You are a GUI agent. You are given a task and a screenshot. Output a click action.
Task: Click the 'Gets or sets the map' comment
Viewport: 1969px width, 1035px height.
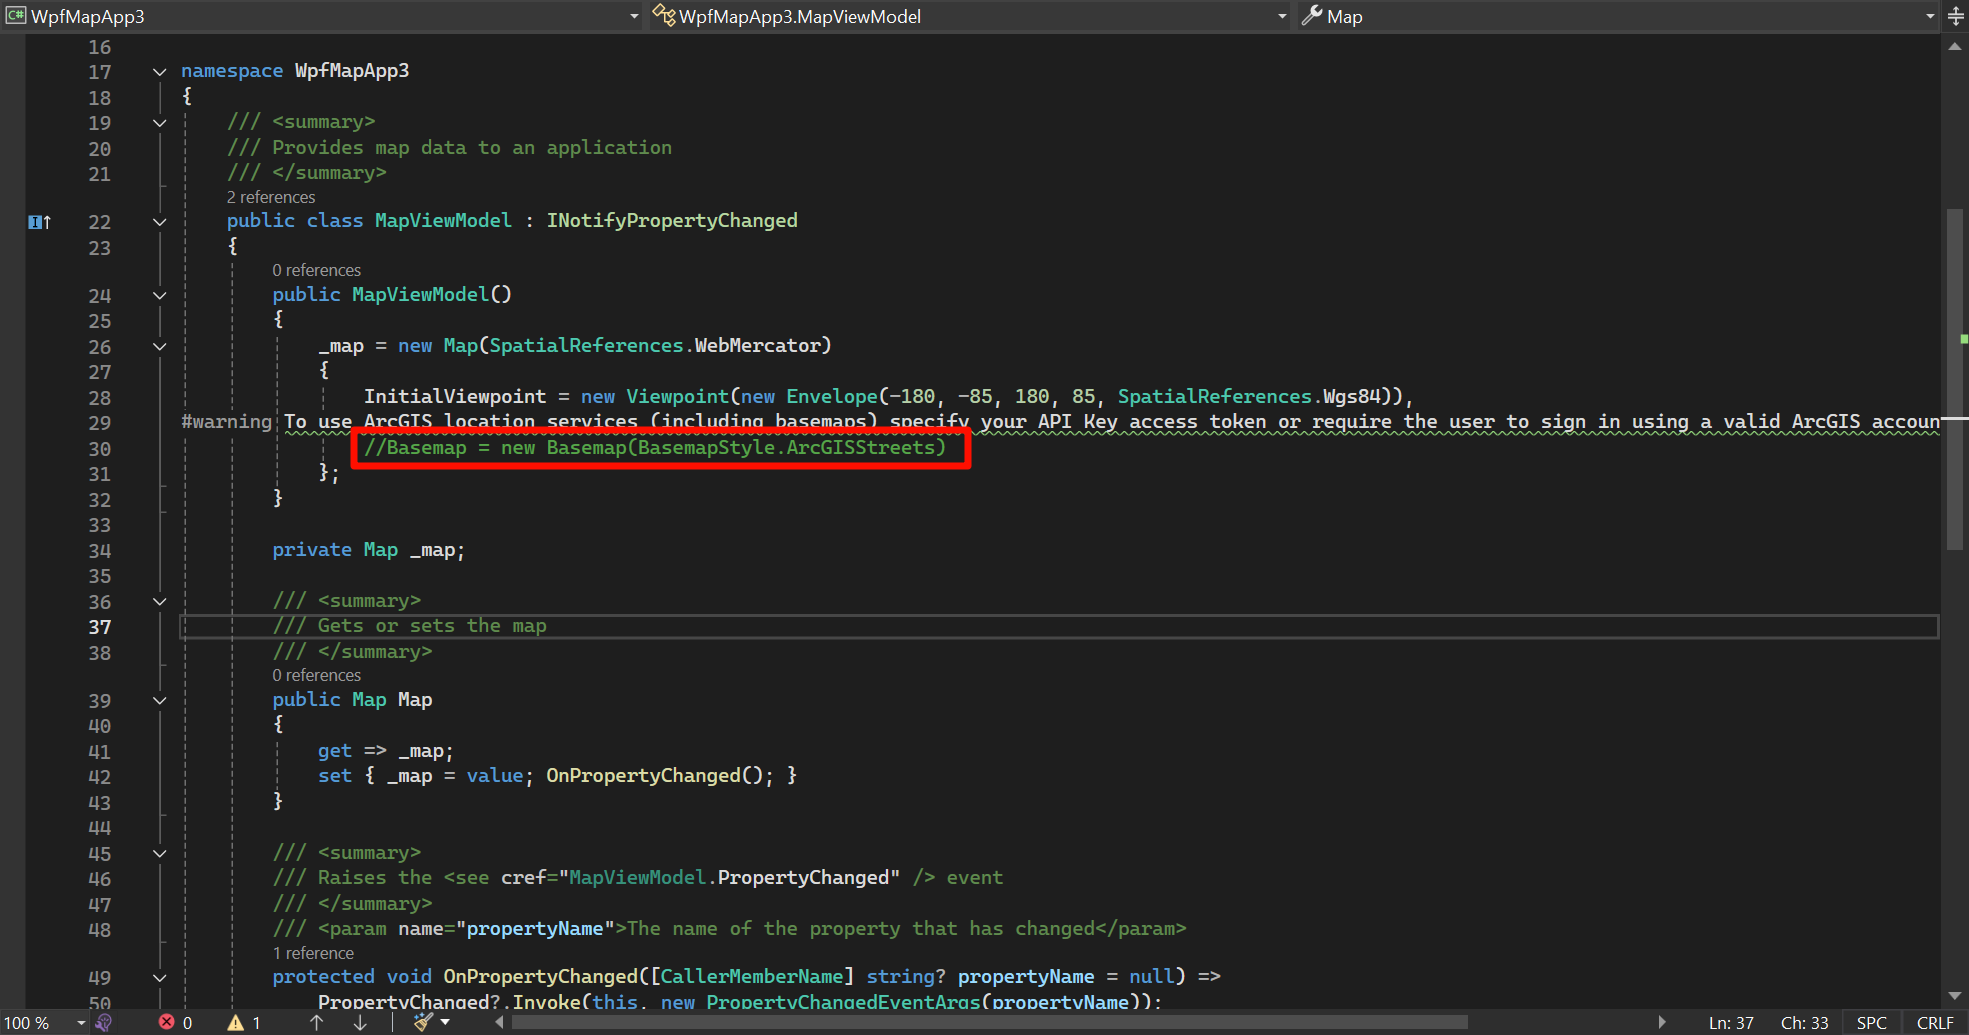432,626
